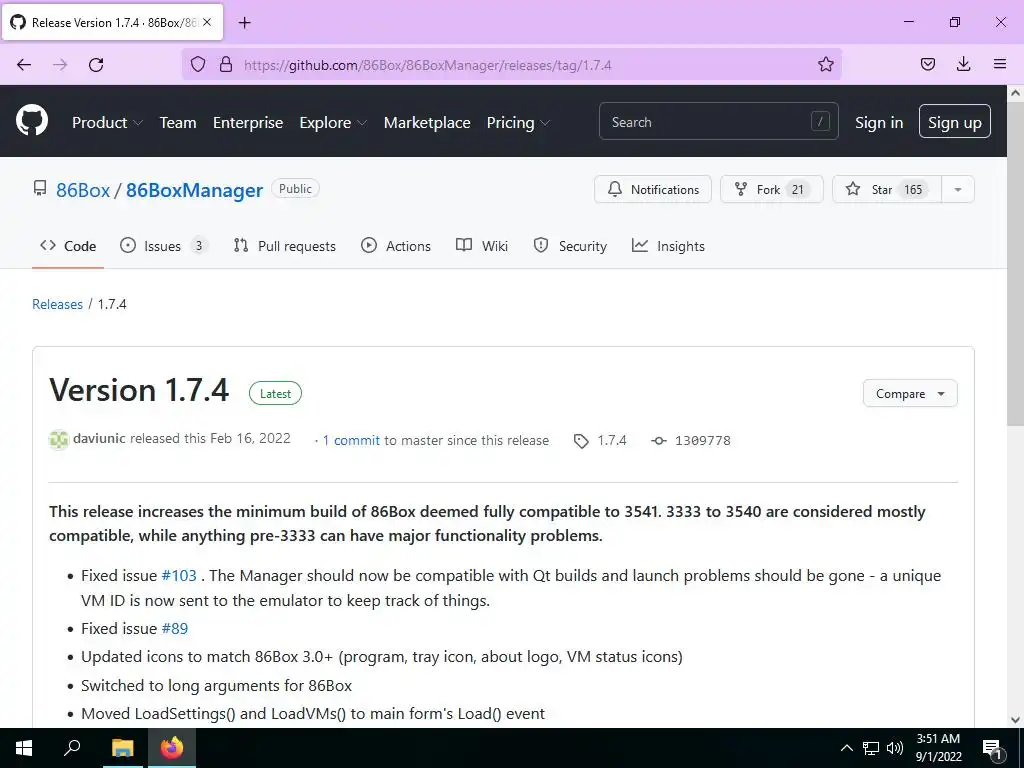The image size is (1024, 768).
Task: Open the network status tray icon
Action: pos(871,748)
